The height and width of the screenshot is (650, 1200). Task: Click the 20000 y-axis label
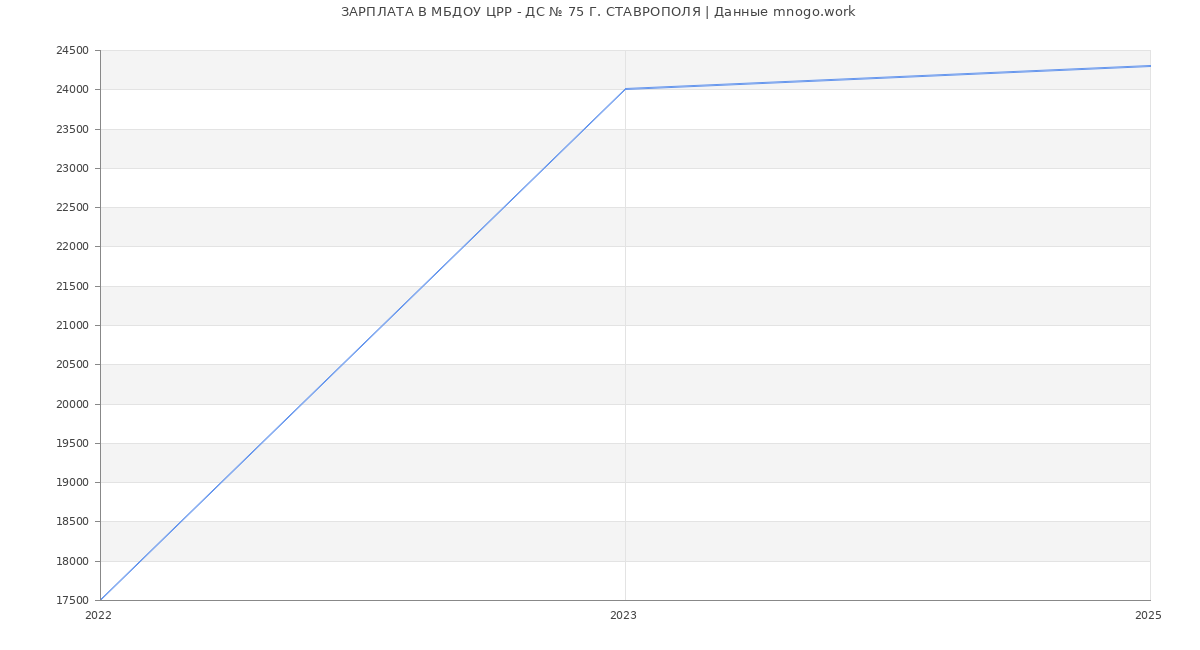tap(73, 404)
